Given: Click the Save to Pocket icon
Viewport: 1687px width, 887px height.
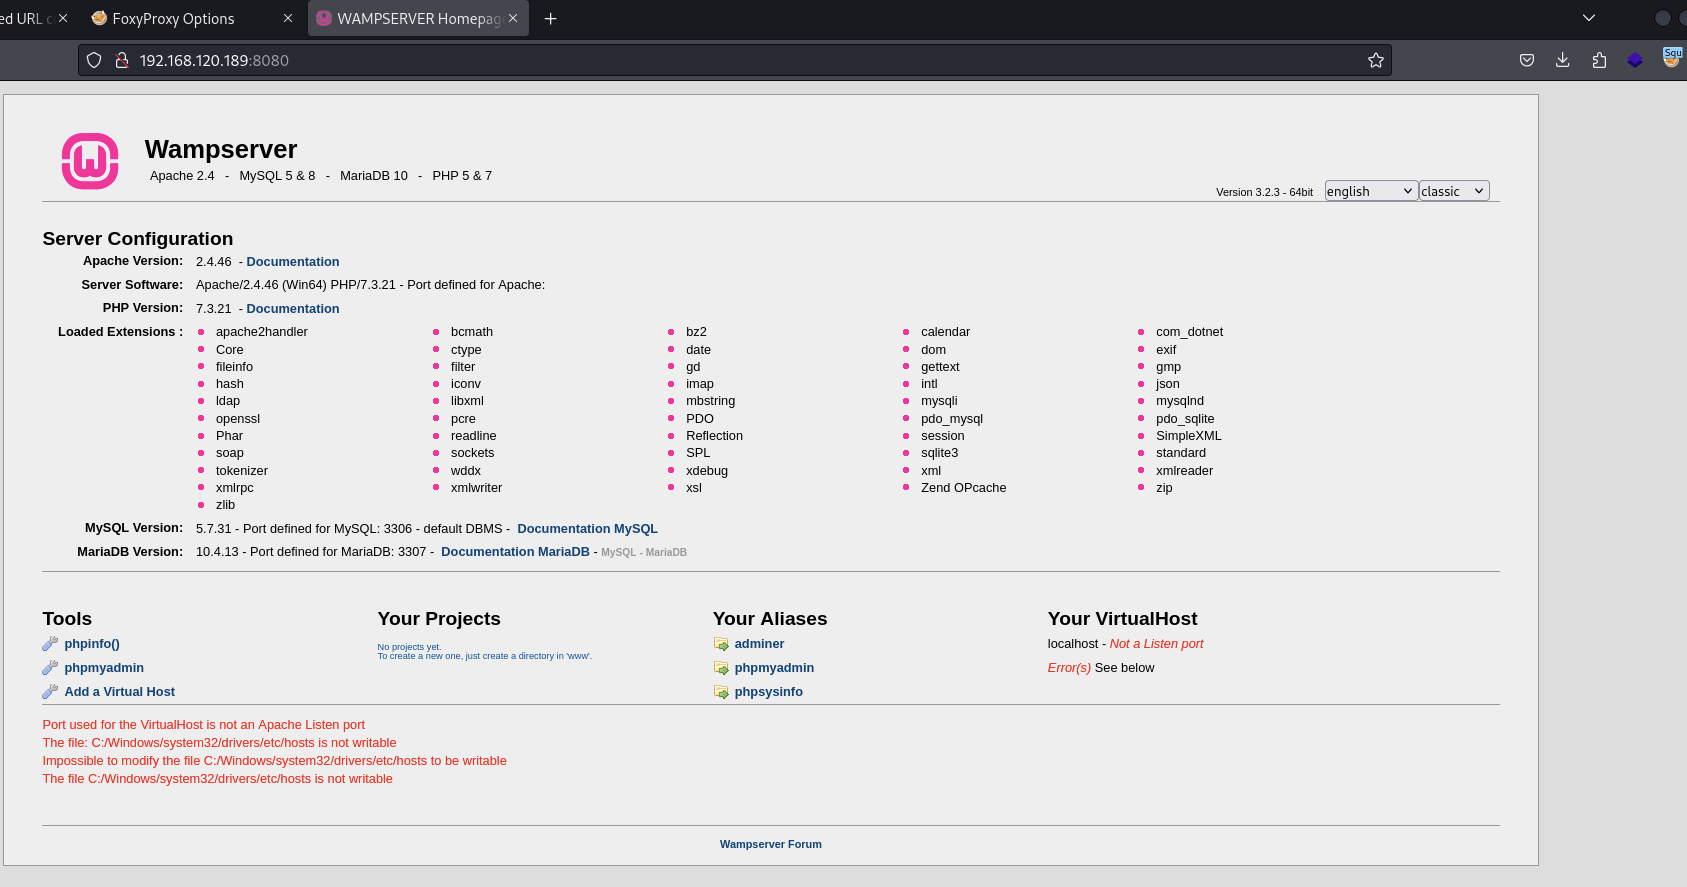Looking at the screenshot, I should point(1526,60).
